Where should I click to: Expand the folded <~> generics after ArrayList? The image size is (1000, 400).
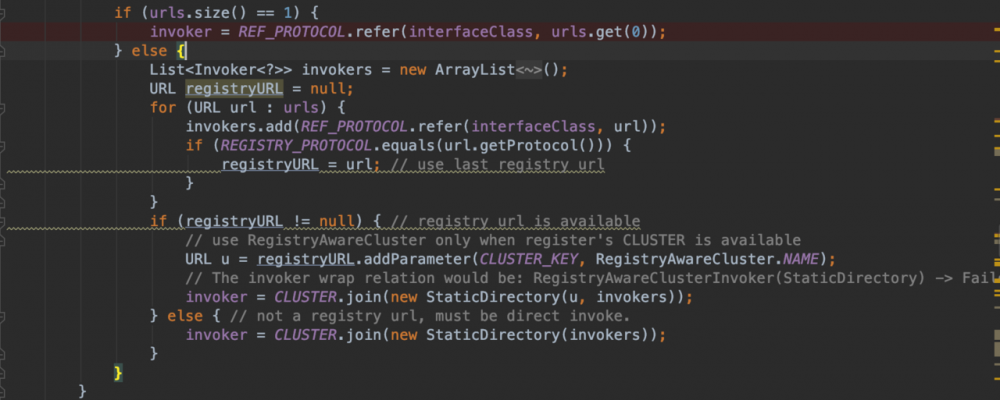(x=529, y=69)
